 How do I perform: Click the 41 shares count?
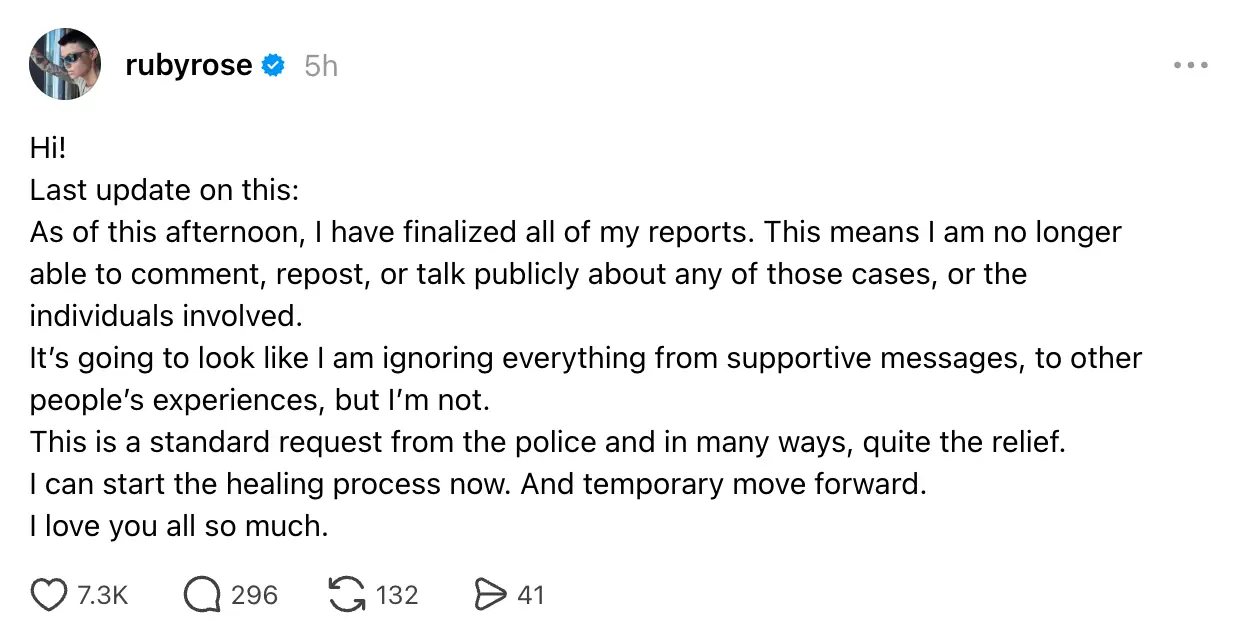pyautogui.click(x=532, y=594)
